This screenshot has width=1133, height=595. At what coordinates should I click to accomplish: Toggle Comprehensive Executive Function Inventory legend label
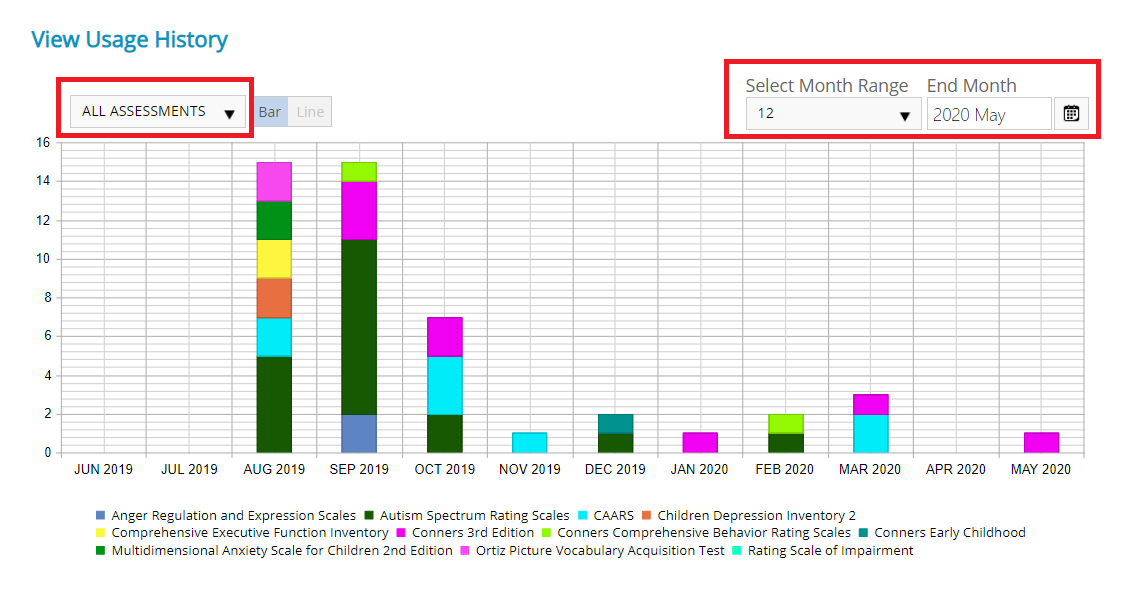point(249,533)
